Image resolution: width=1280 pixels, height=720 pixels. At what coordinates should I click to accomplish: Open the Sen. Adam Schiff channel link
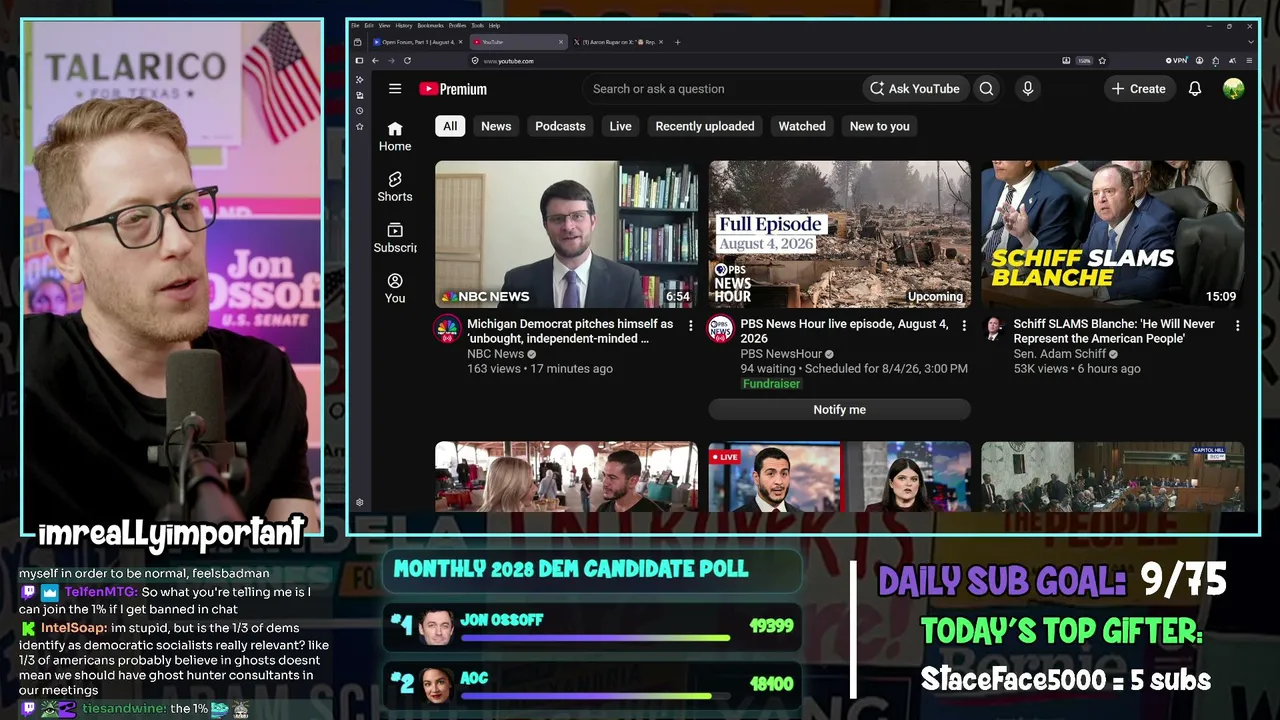[x=1059, y=354]
